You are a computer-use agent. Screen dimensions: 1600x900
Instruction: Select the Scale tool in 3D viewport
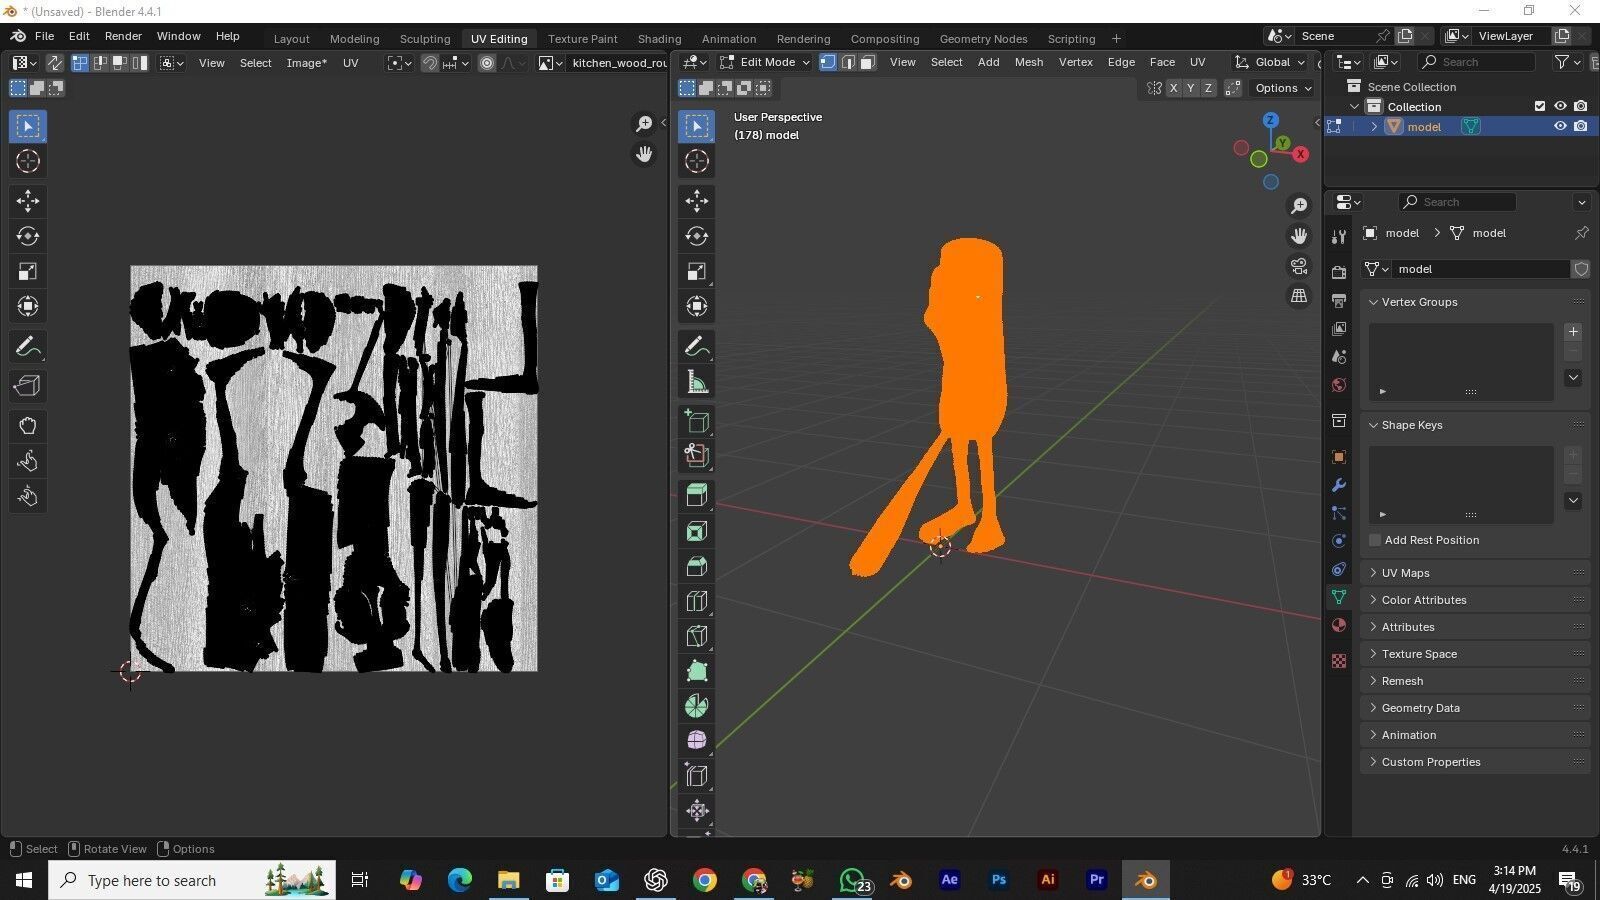697,271
